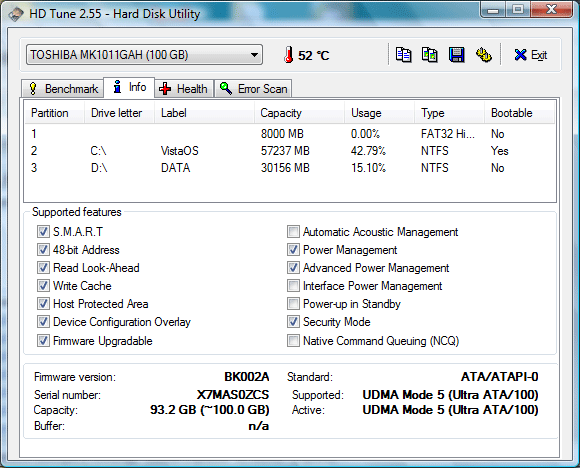This screenshot has height=468, width=580.
Task: Click the copy screenshot to clipboard icon
Action: tap(430, 55)
